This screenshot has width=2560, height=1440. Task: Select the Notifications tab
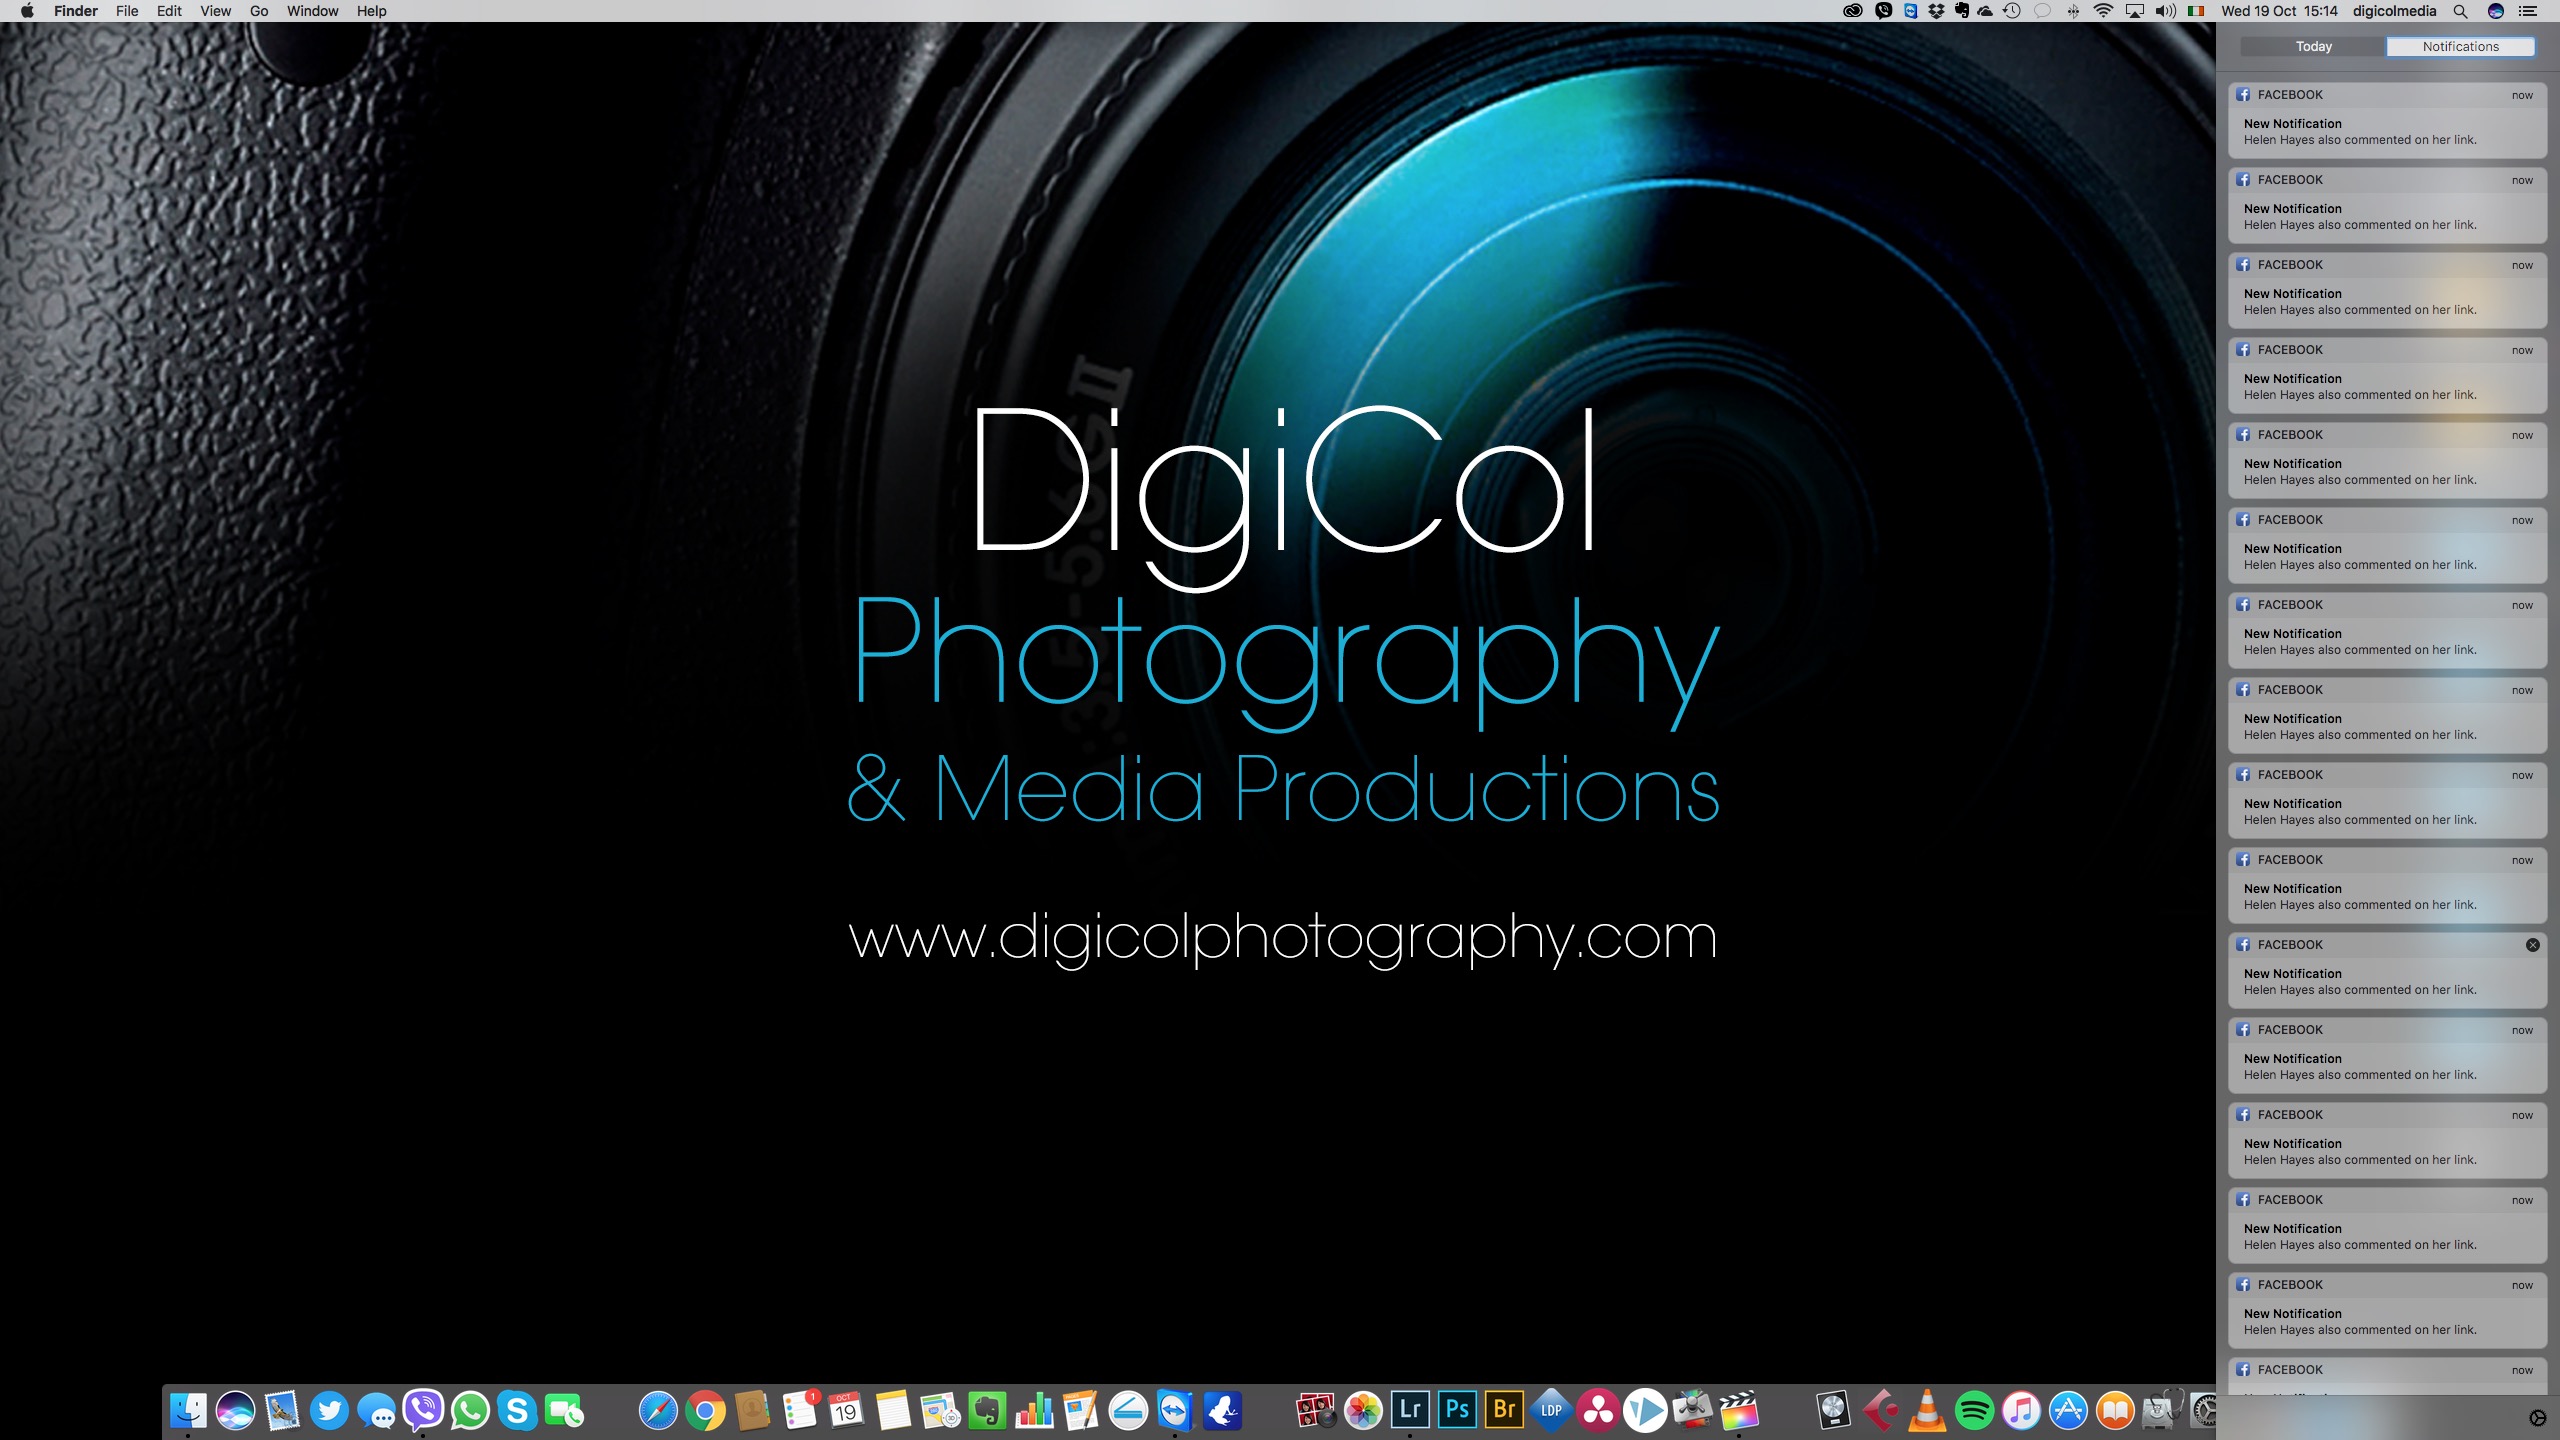2460,46
